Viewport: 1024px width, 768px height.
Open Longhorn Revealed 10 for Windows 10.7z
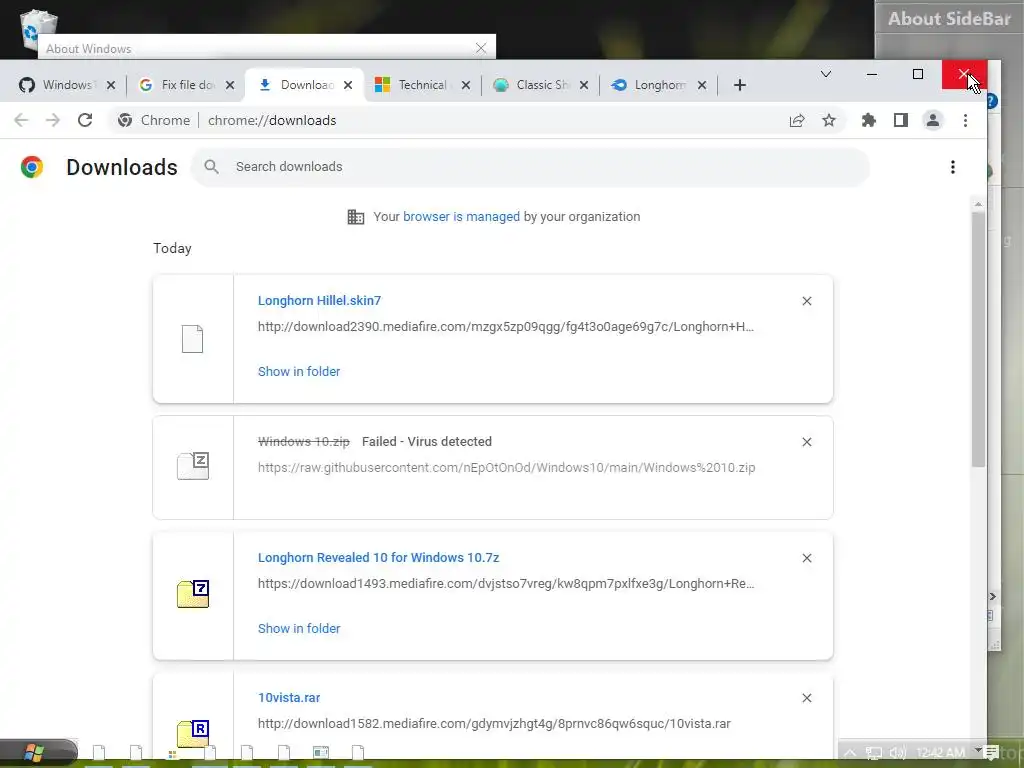click(x=378, y=558)
